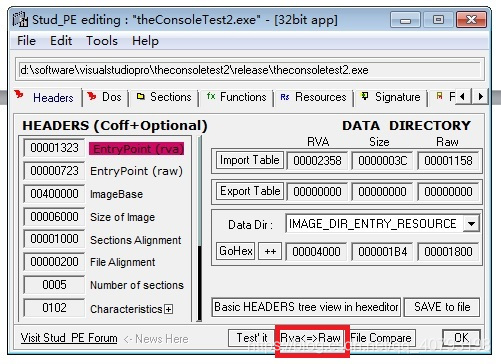Click the Export Table button
Screen dimensions: 501x364
[x=250, y=191]
